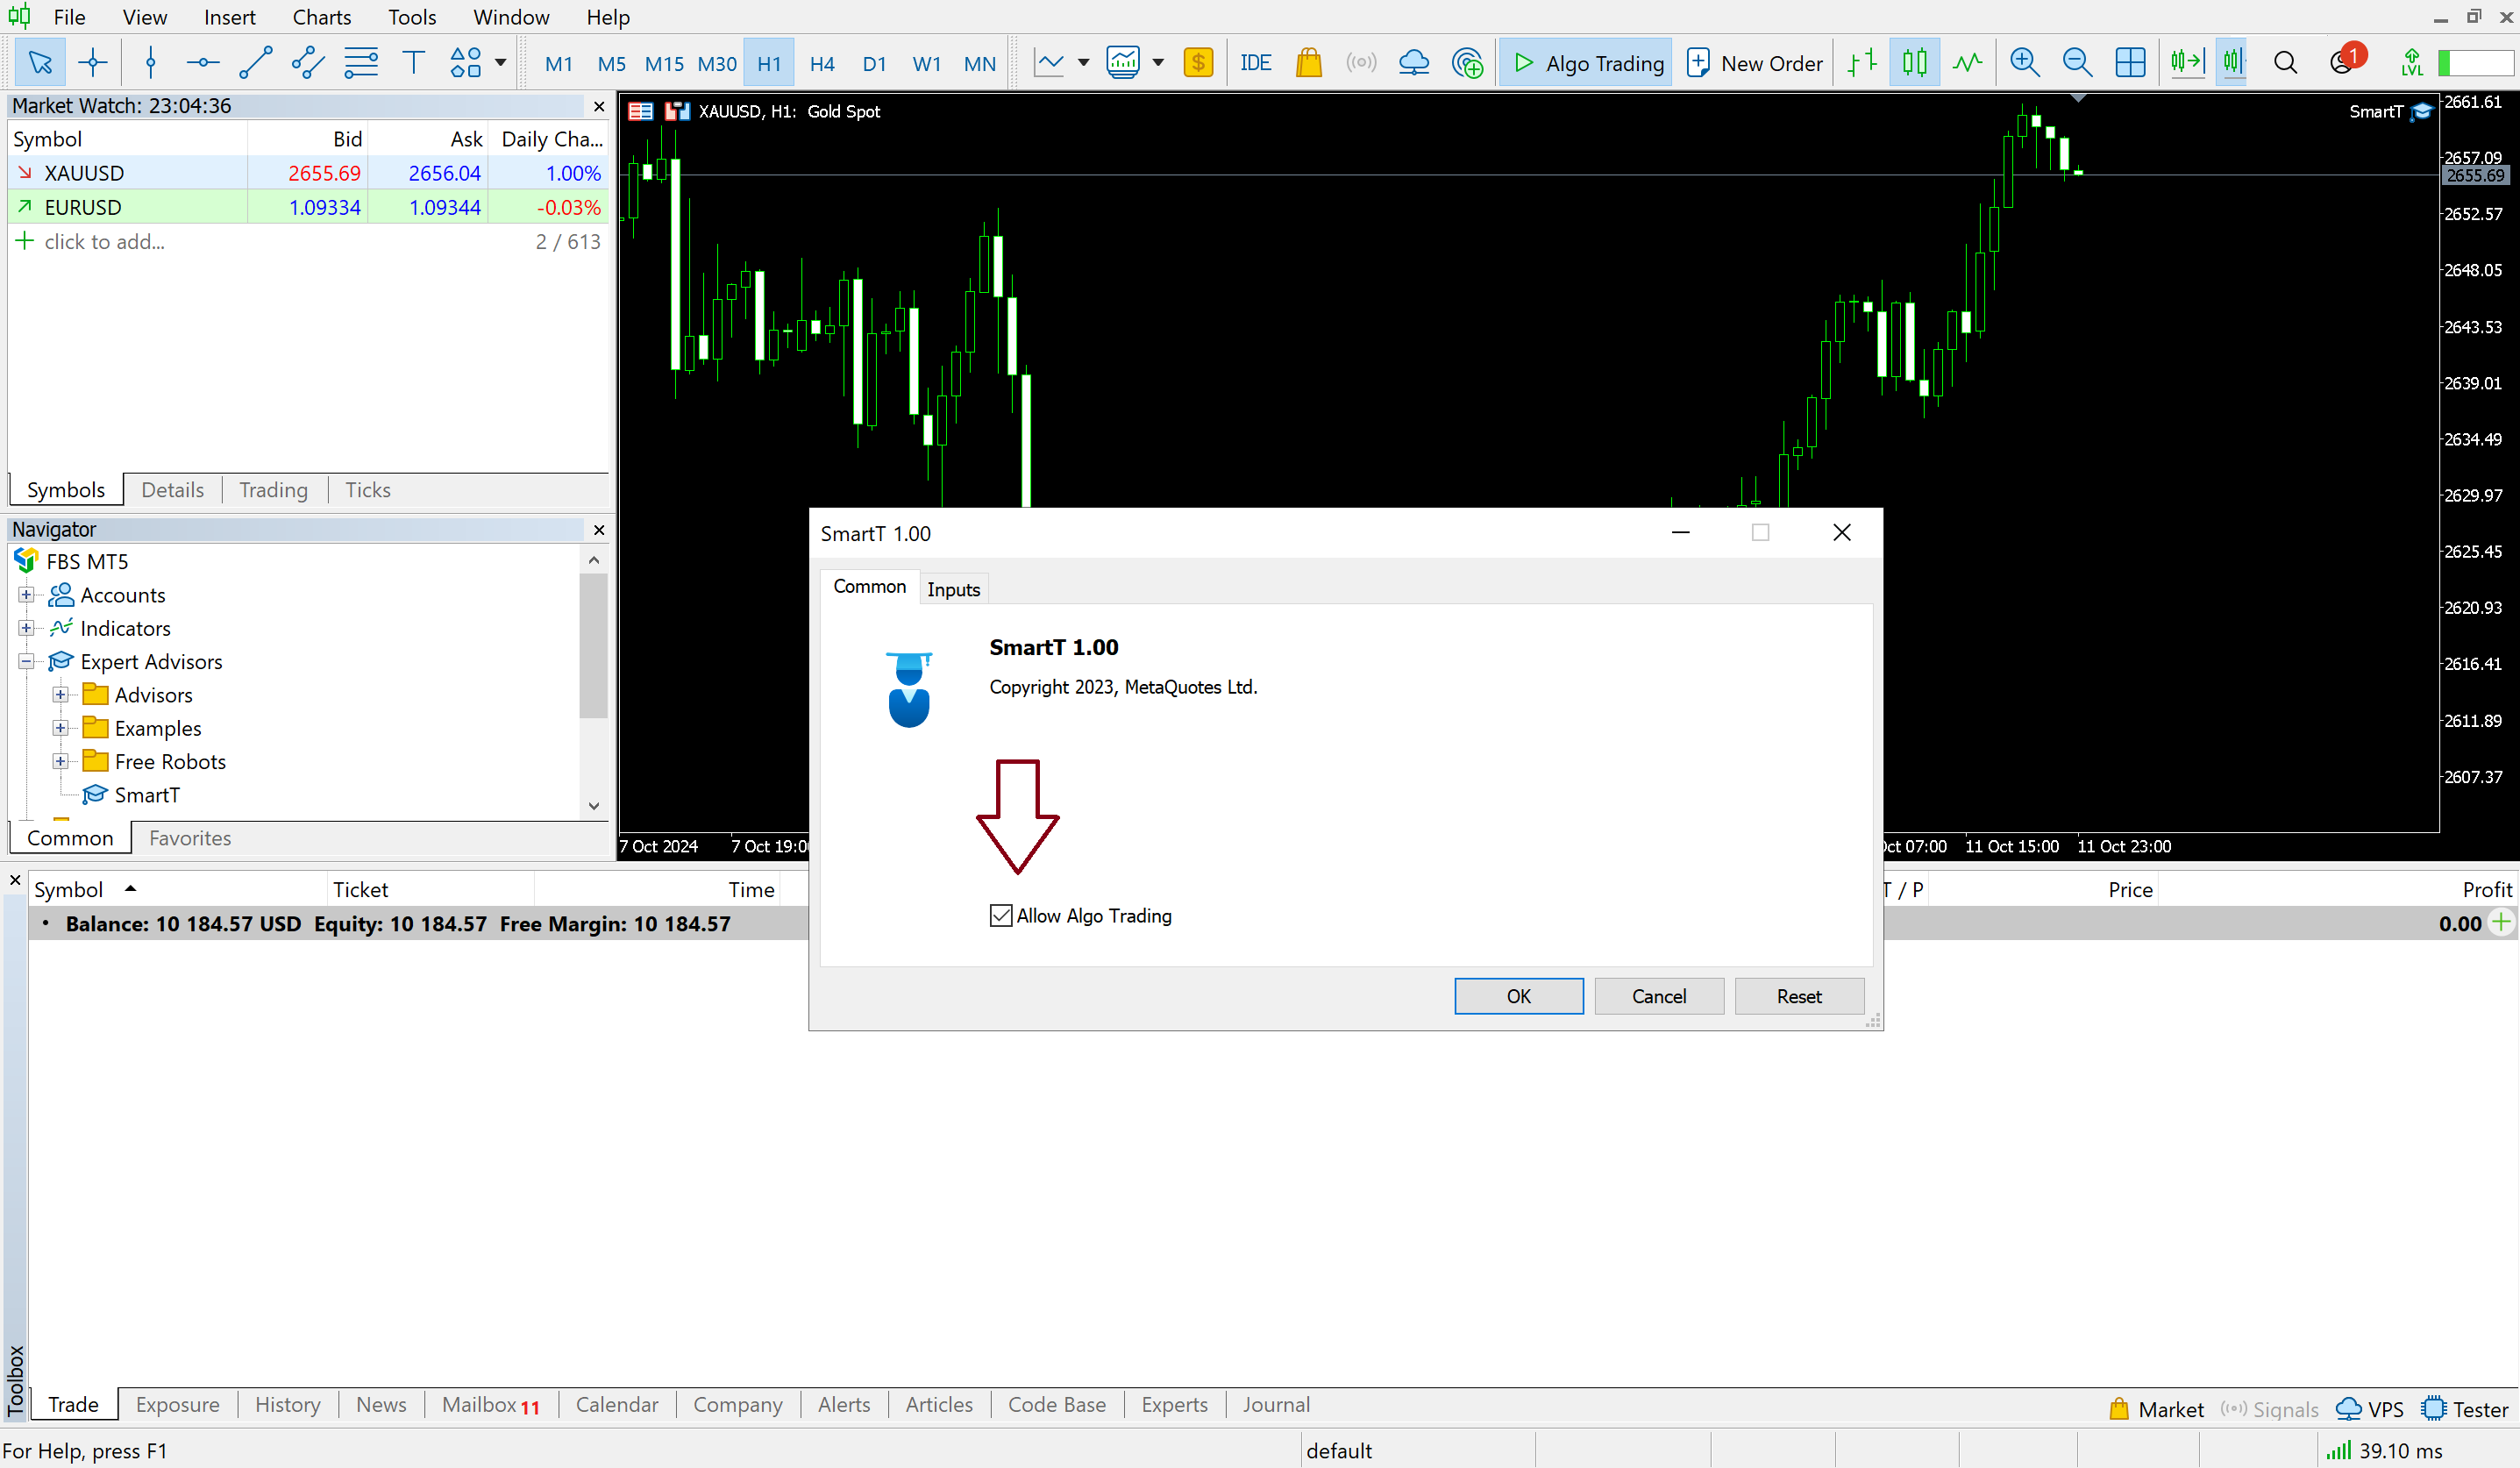Click the connection status 39.10 ms
Viewport: 2520px width, 1468px height.
coord(2384,1450)
